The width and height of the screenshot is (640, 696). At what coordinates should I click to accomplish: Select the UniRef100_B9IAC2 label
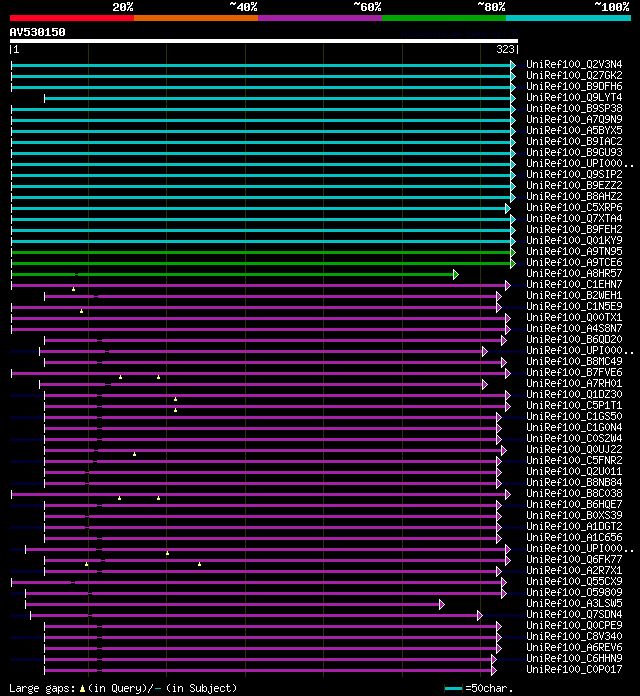[574, 142]
